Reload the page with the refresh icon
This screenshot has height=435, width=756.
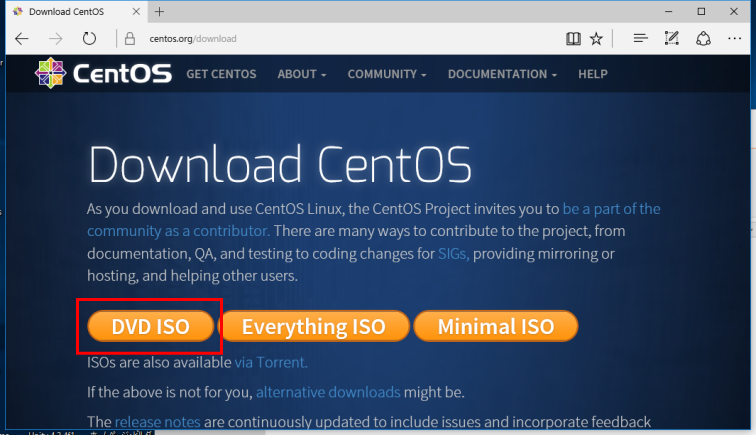pyautogui.click(x=89, y=39)
